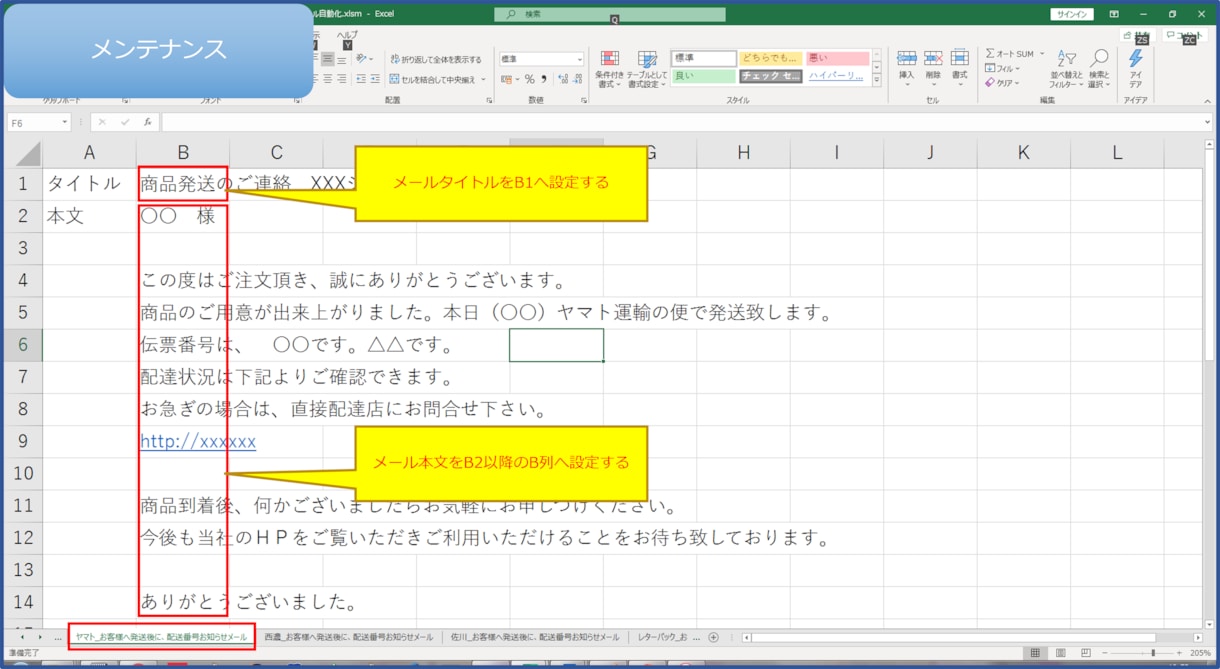Click the increase indent icon
The height and width of the screenshot is (669, 1220).
pyautogui.click(x=373, y=79)
